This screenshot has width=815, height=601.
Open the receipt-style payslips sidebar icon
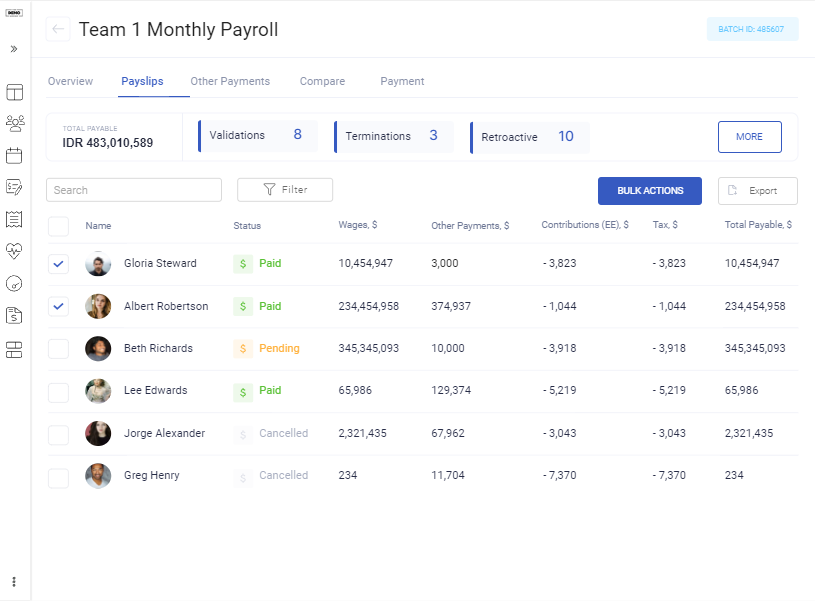pyautogui.click(x=14, y=220)
